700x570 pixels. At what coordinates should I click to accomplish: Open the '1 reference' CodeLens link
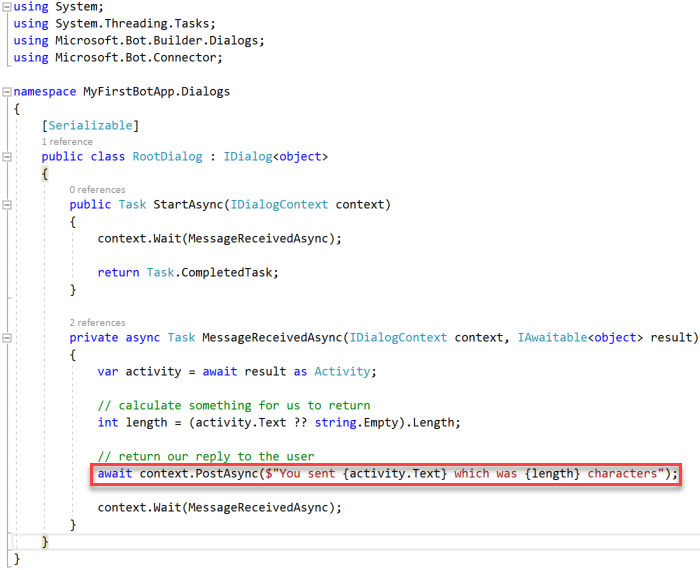coord(67,141)
